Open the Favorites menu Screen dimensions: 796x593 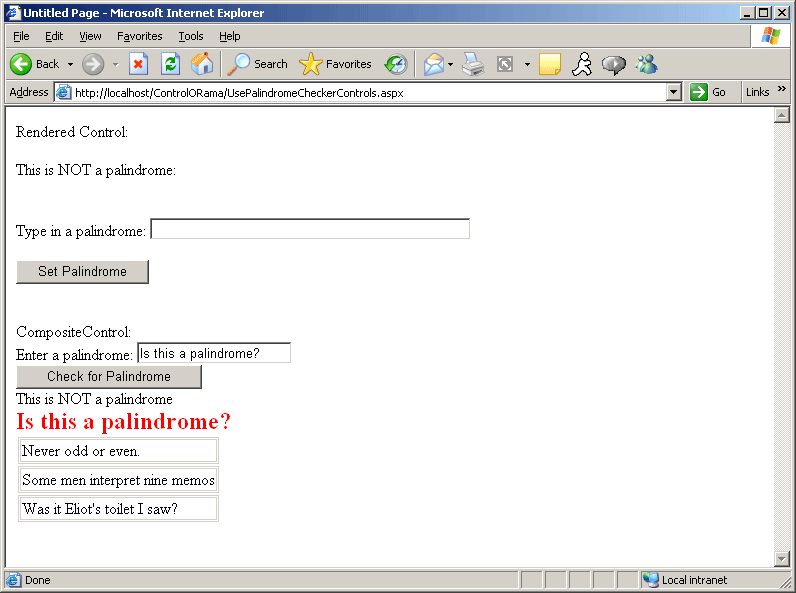140,36
